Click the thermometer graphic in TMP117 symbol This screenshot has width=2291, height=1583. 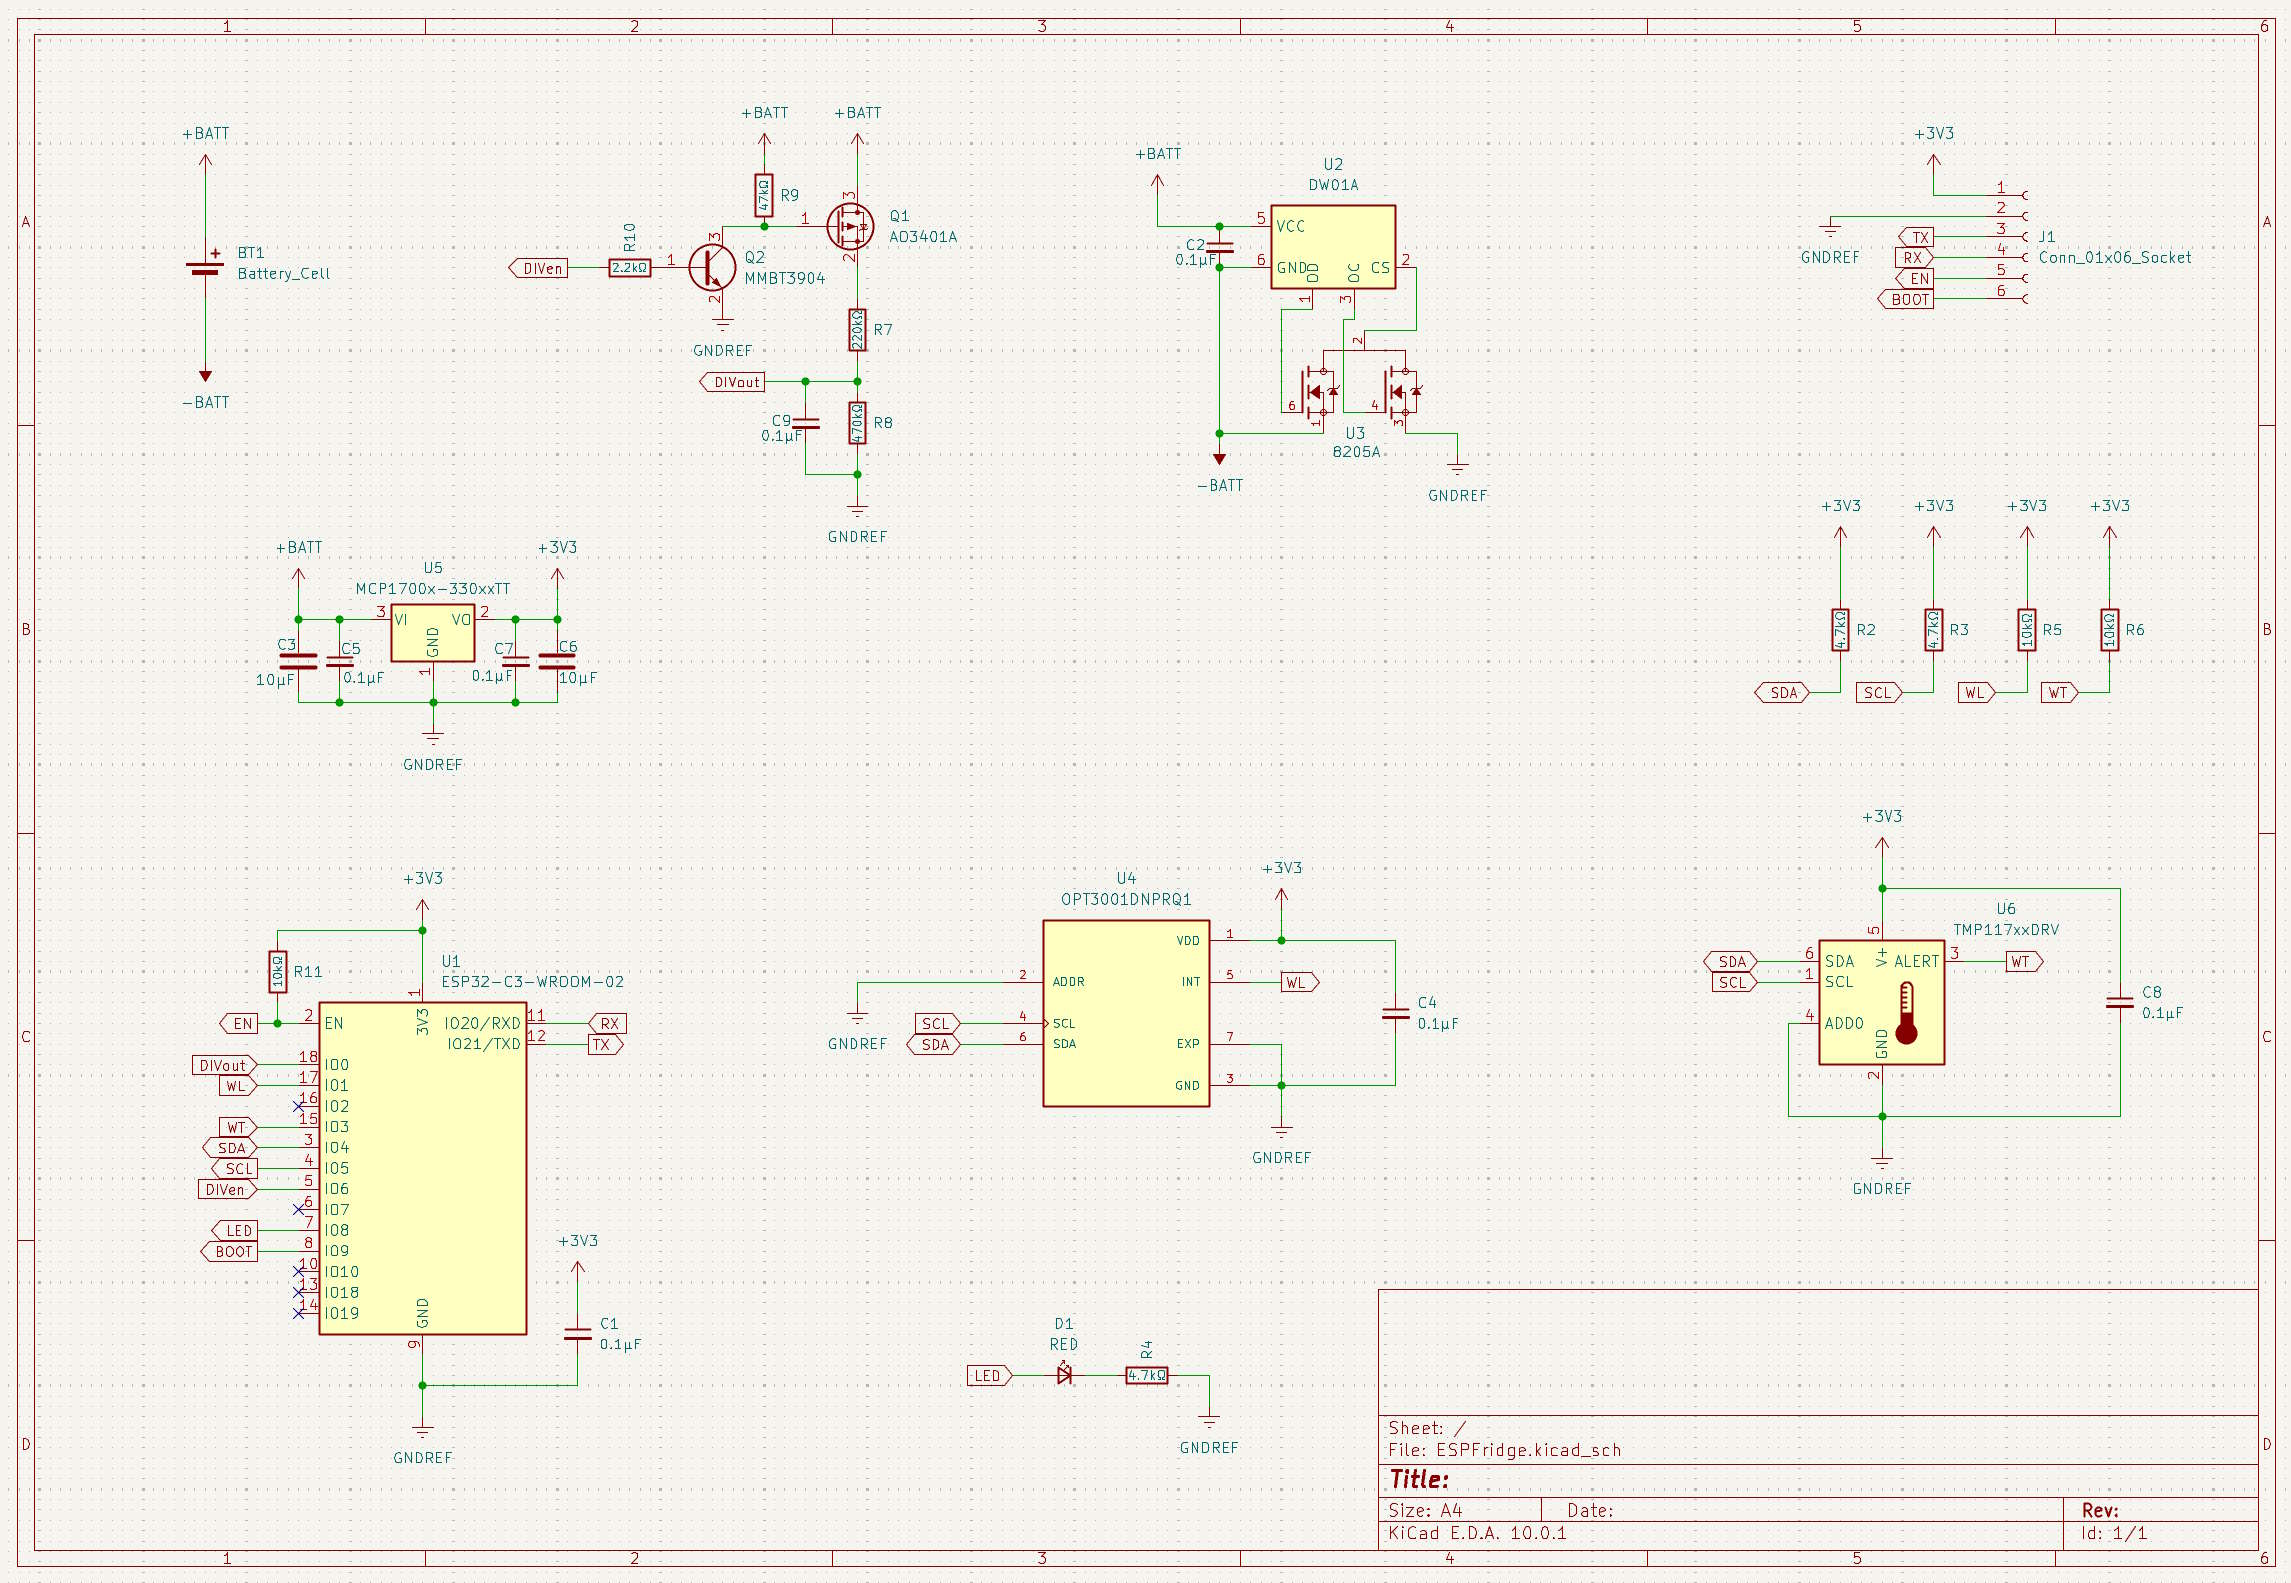[x=1906, y=1013]
